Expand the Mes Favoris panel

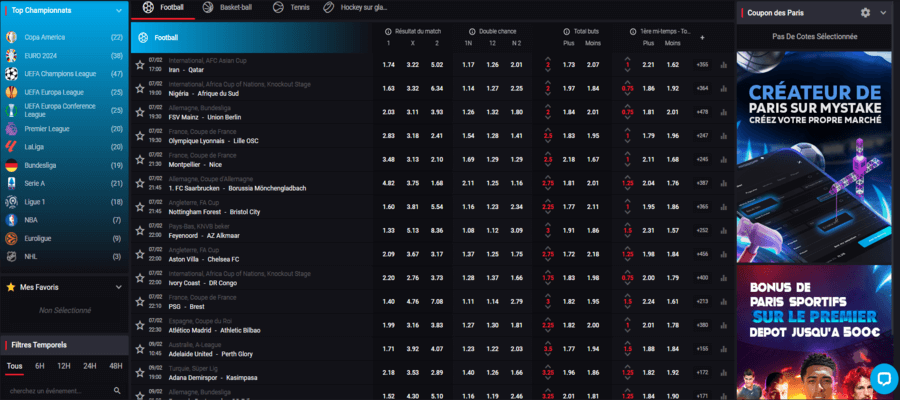[x=119, y=287]
